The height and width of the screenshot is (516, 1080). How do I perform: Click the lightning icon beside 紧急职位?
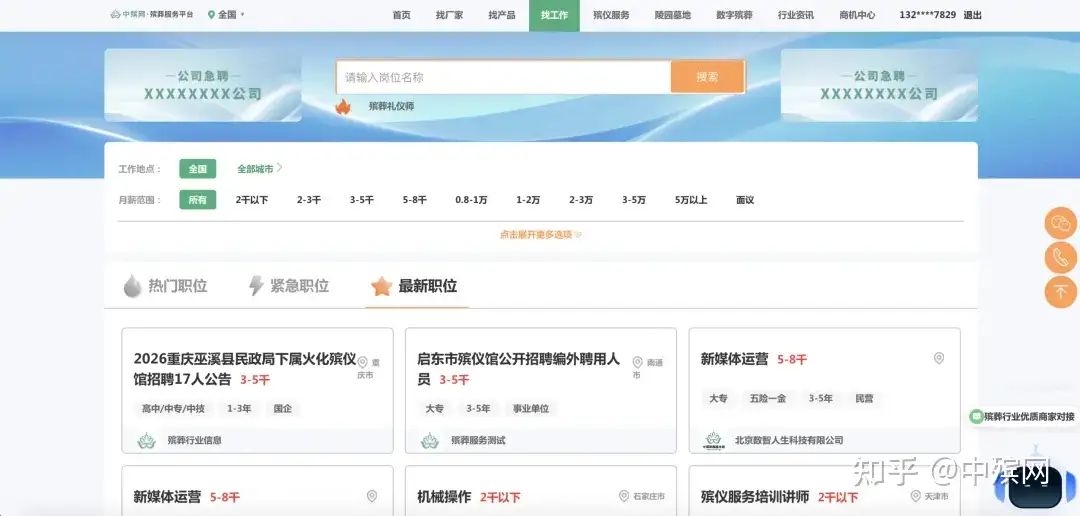click(x=256, y=286)
